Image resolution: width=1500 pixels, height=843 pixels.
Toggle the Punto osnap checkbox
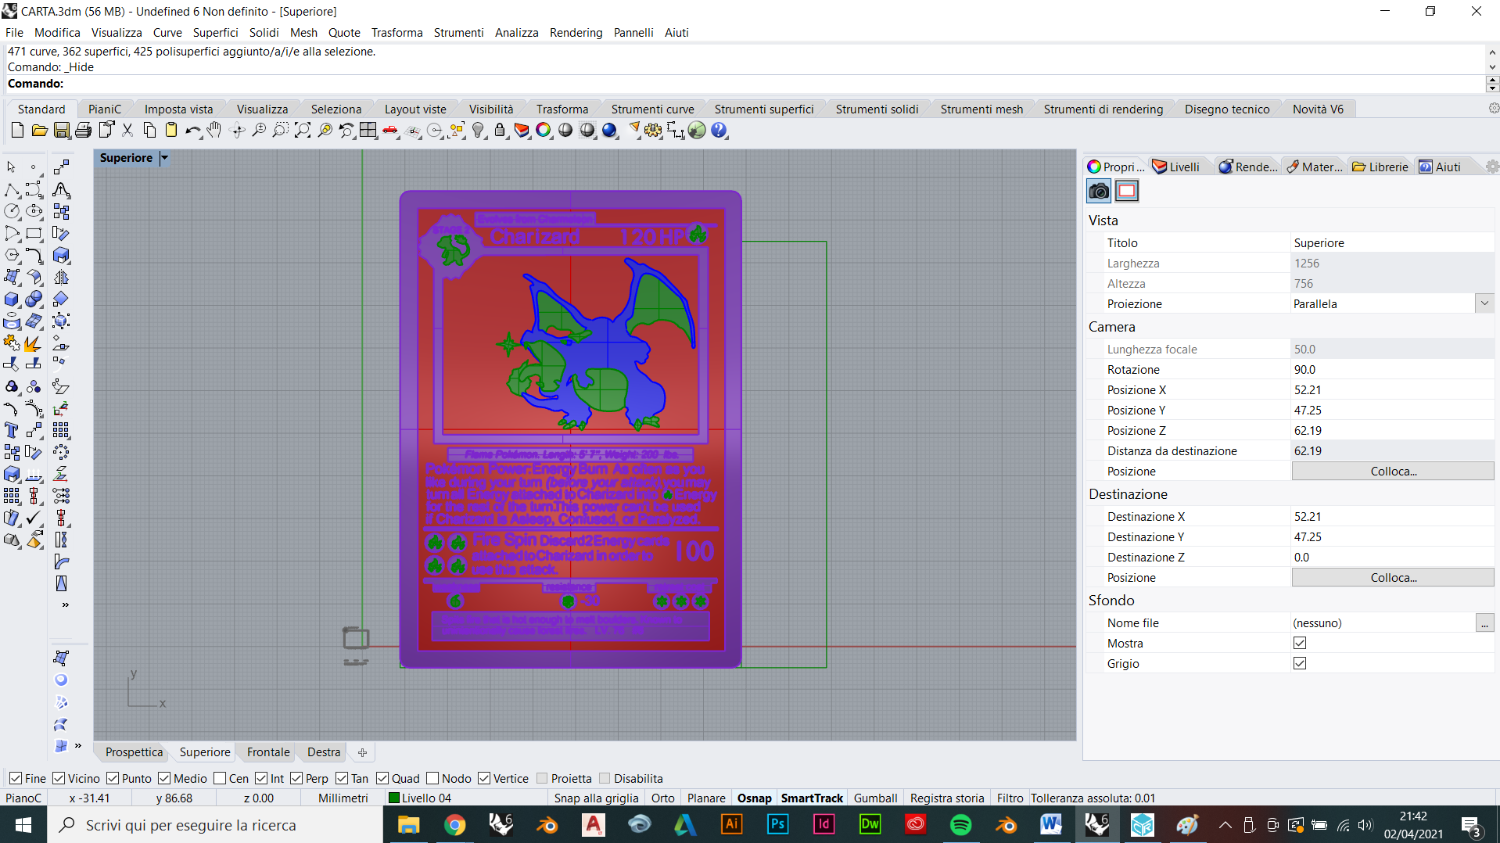pos(113,778)
